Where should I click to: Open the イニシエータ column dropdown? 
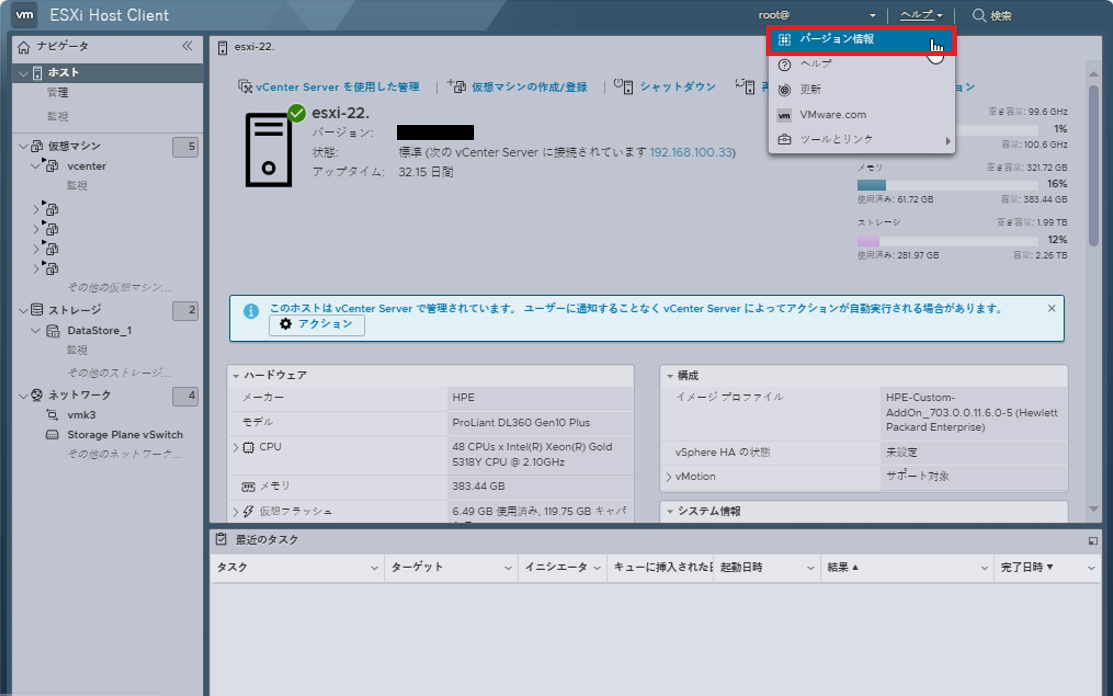tap(597, 568)
